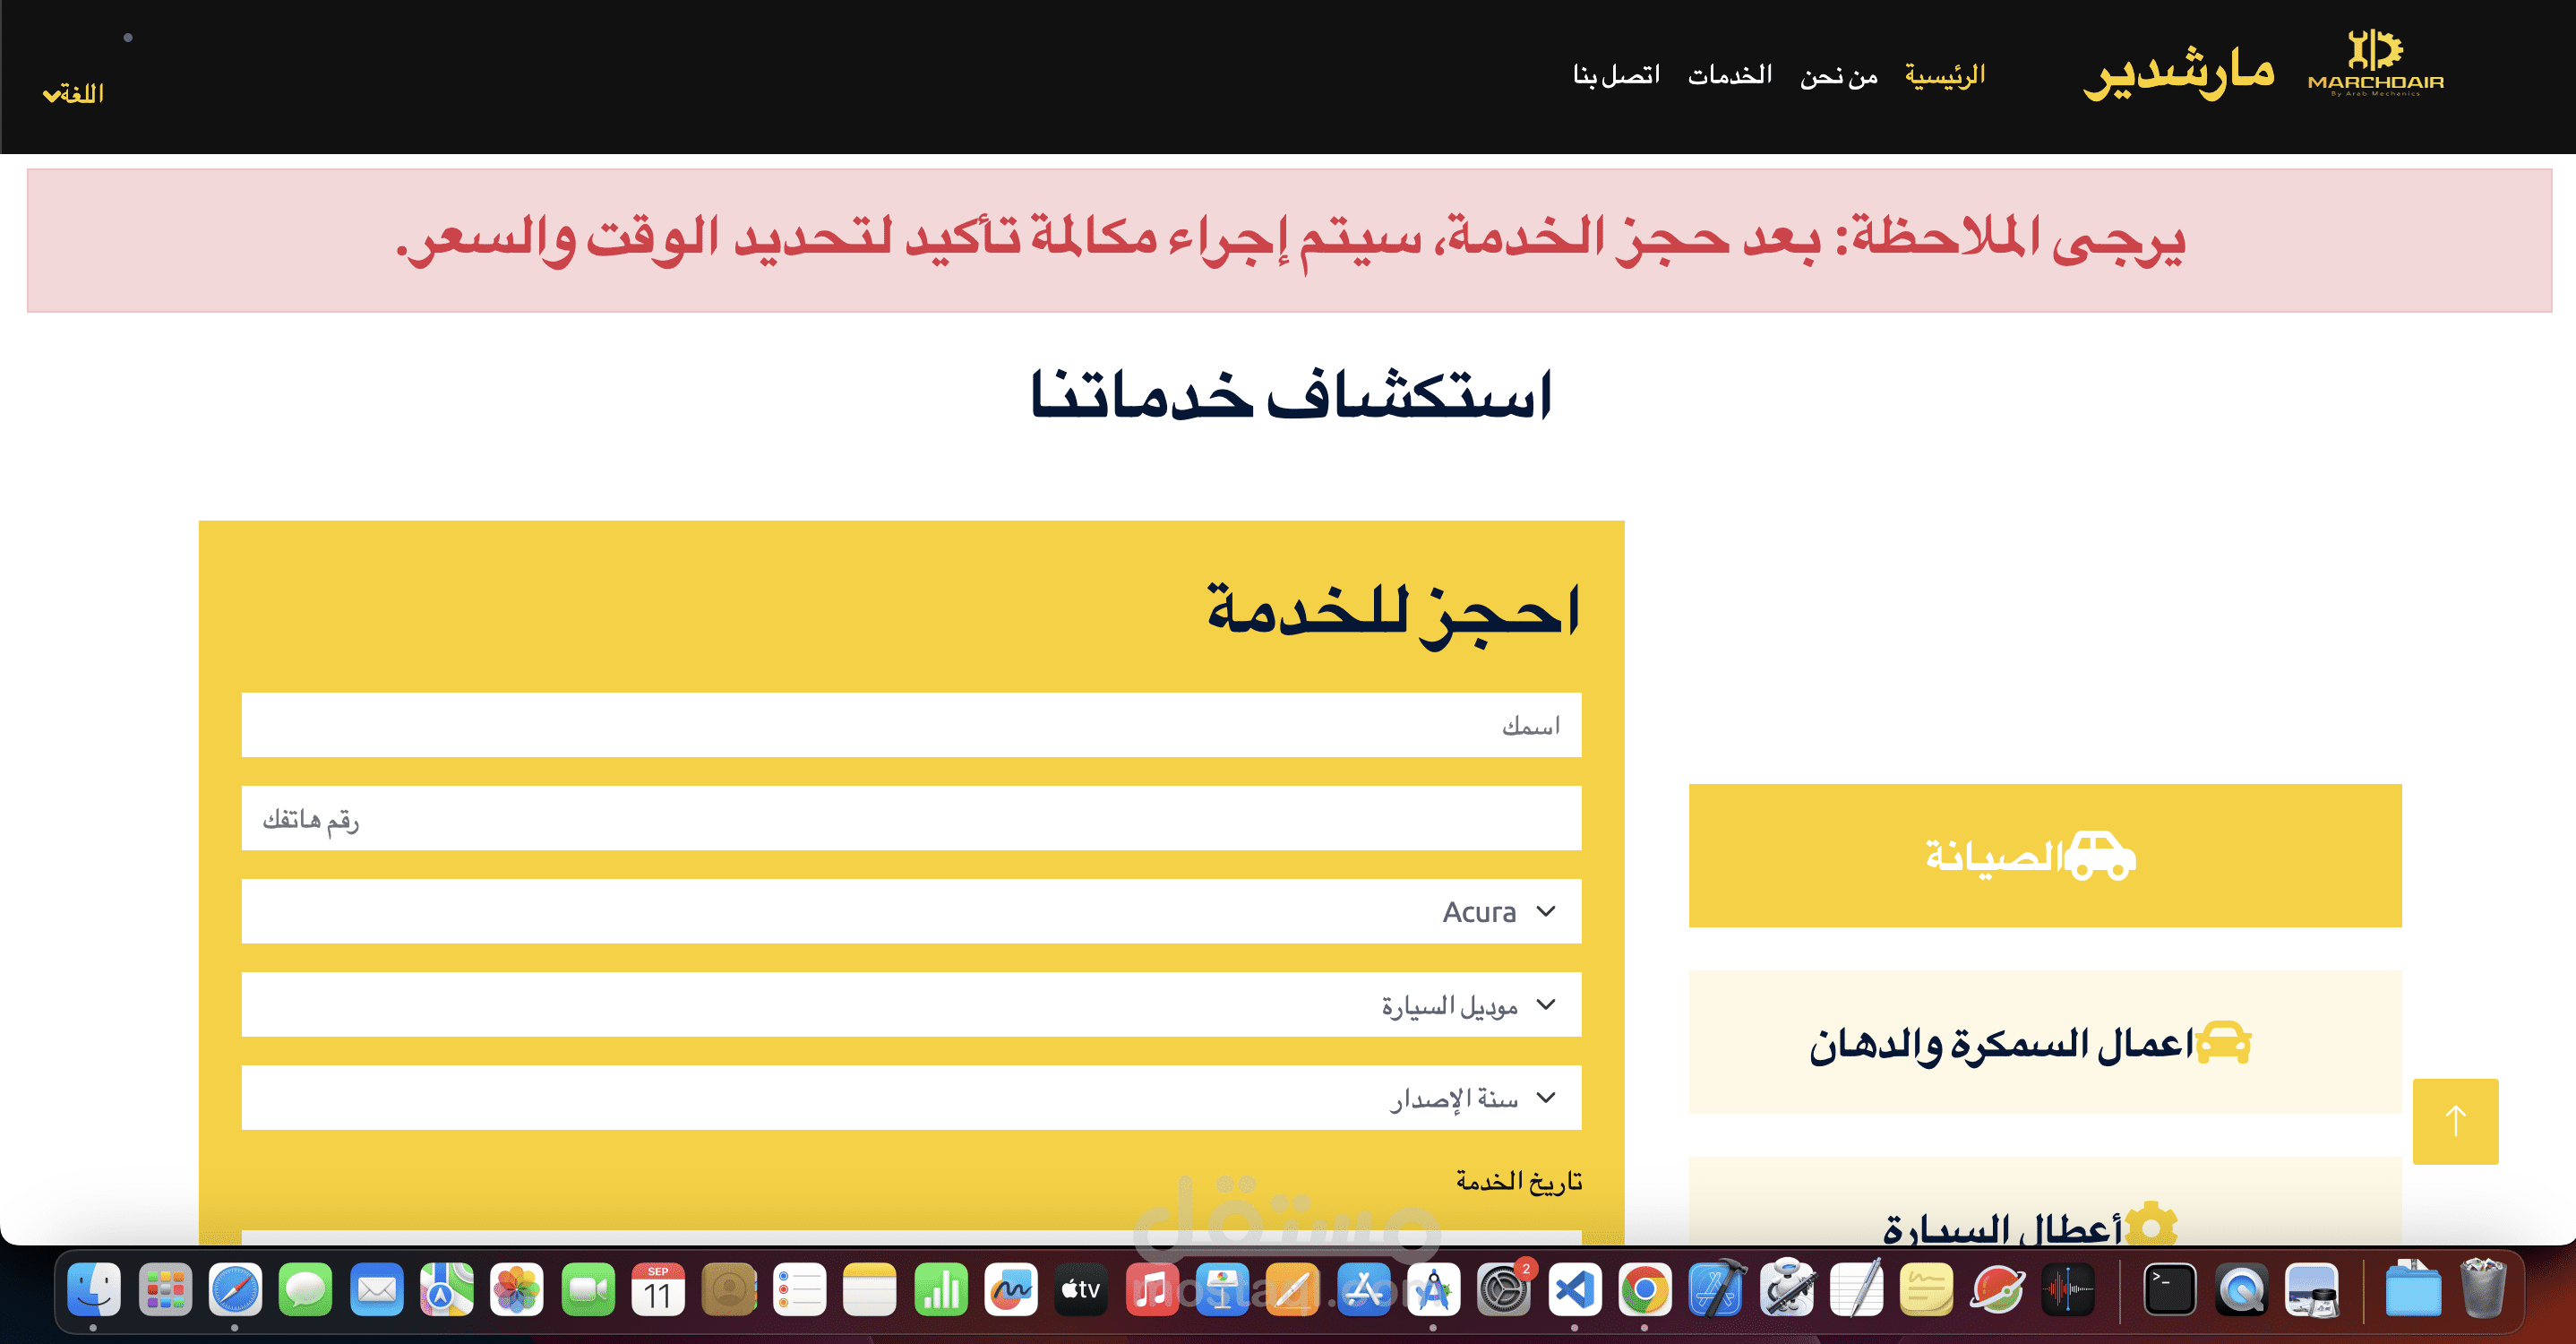The width and height of the screenshot is (2576, 1344).
Task: Open the الخدمات nav link
Action: [x=1729, y=75]
